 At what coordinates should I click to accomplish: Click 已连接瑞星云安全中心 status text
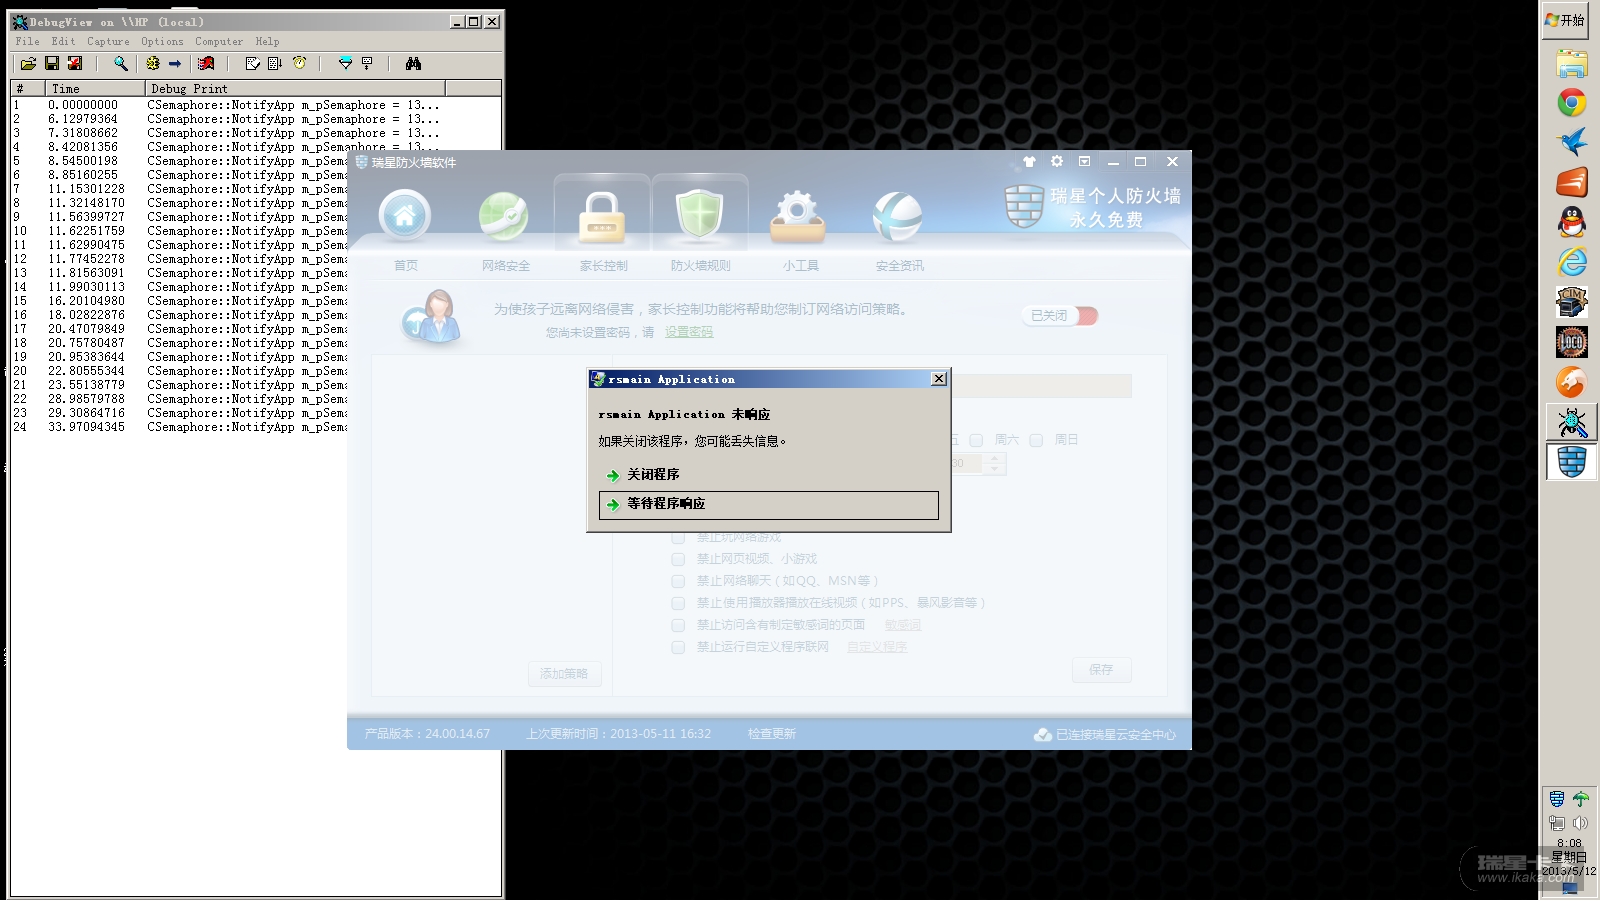[1115, 735]
